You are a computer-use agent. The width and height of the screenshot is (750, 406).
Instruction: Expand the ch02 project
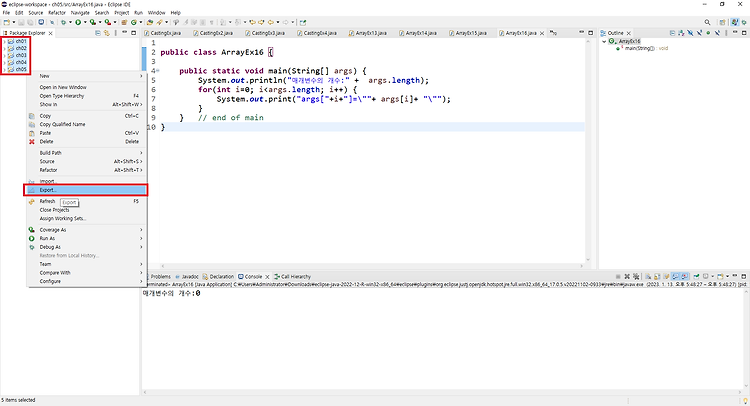click(x=4, y=48)
